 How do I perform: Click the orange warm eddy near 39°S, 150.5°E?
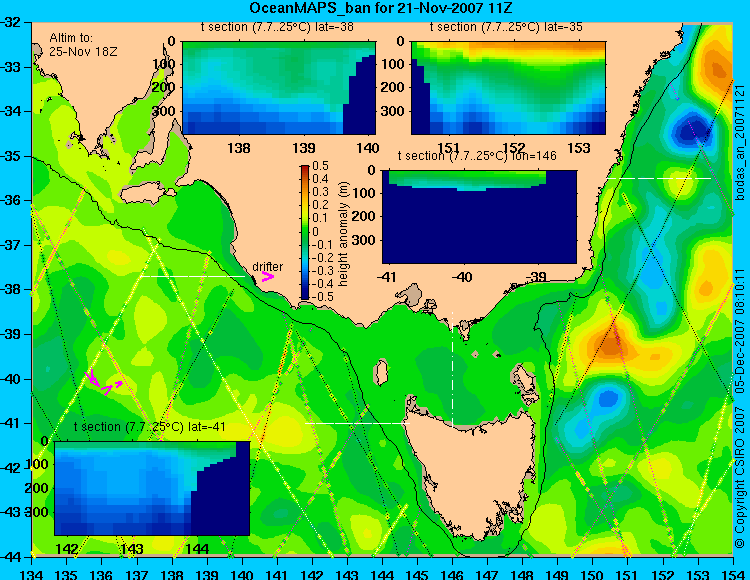[611, 345]
